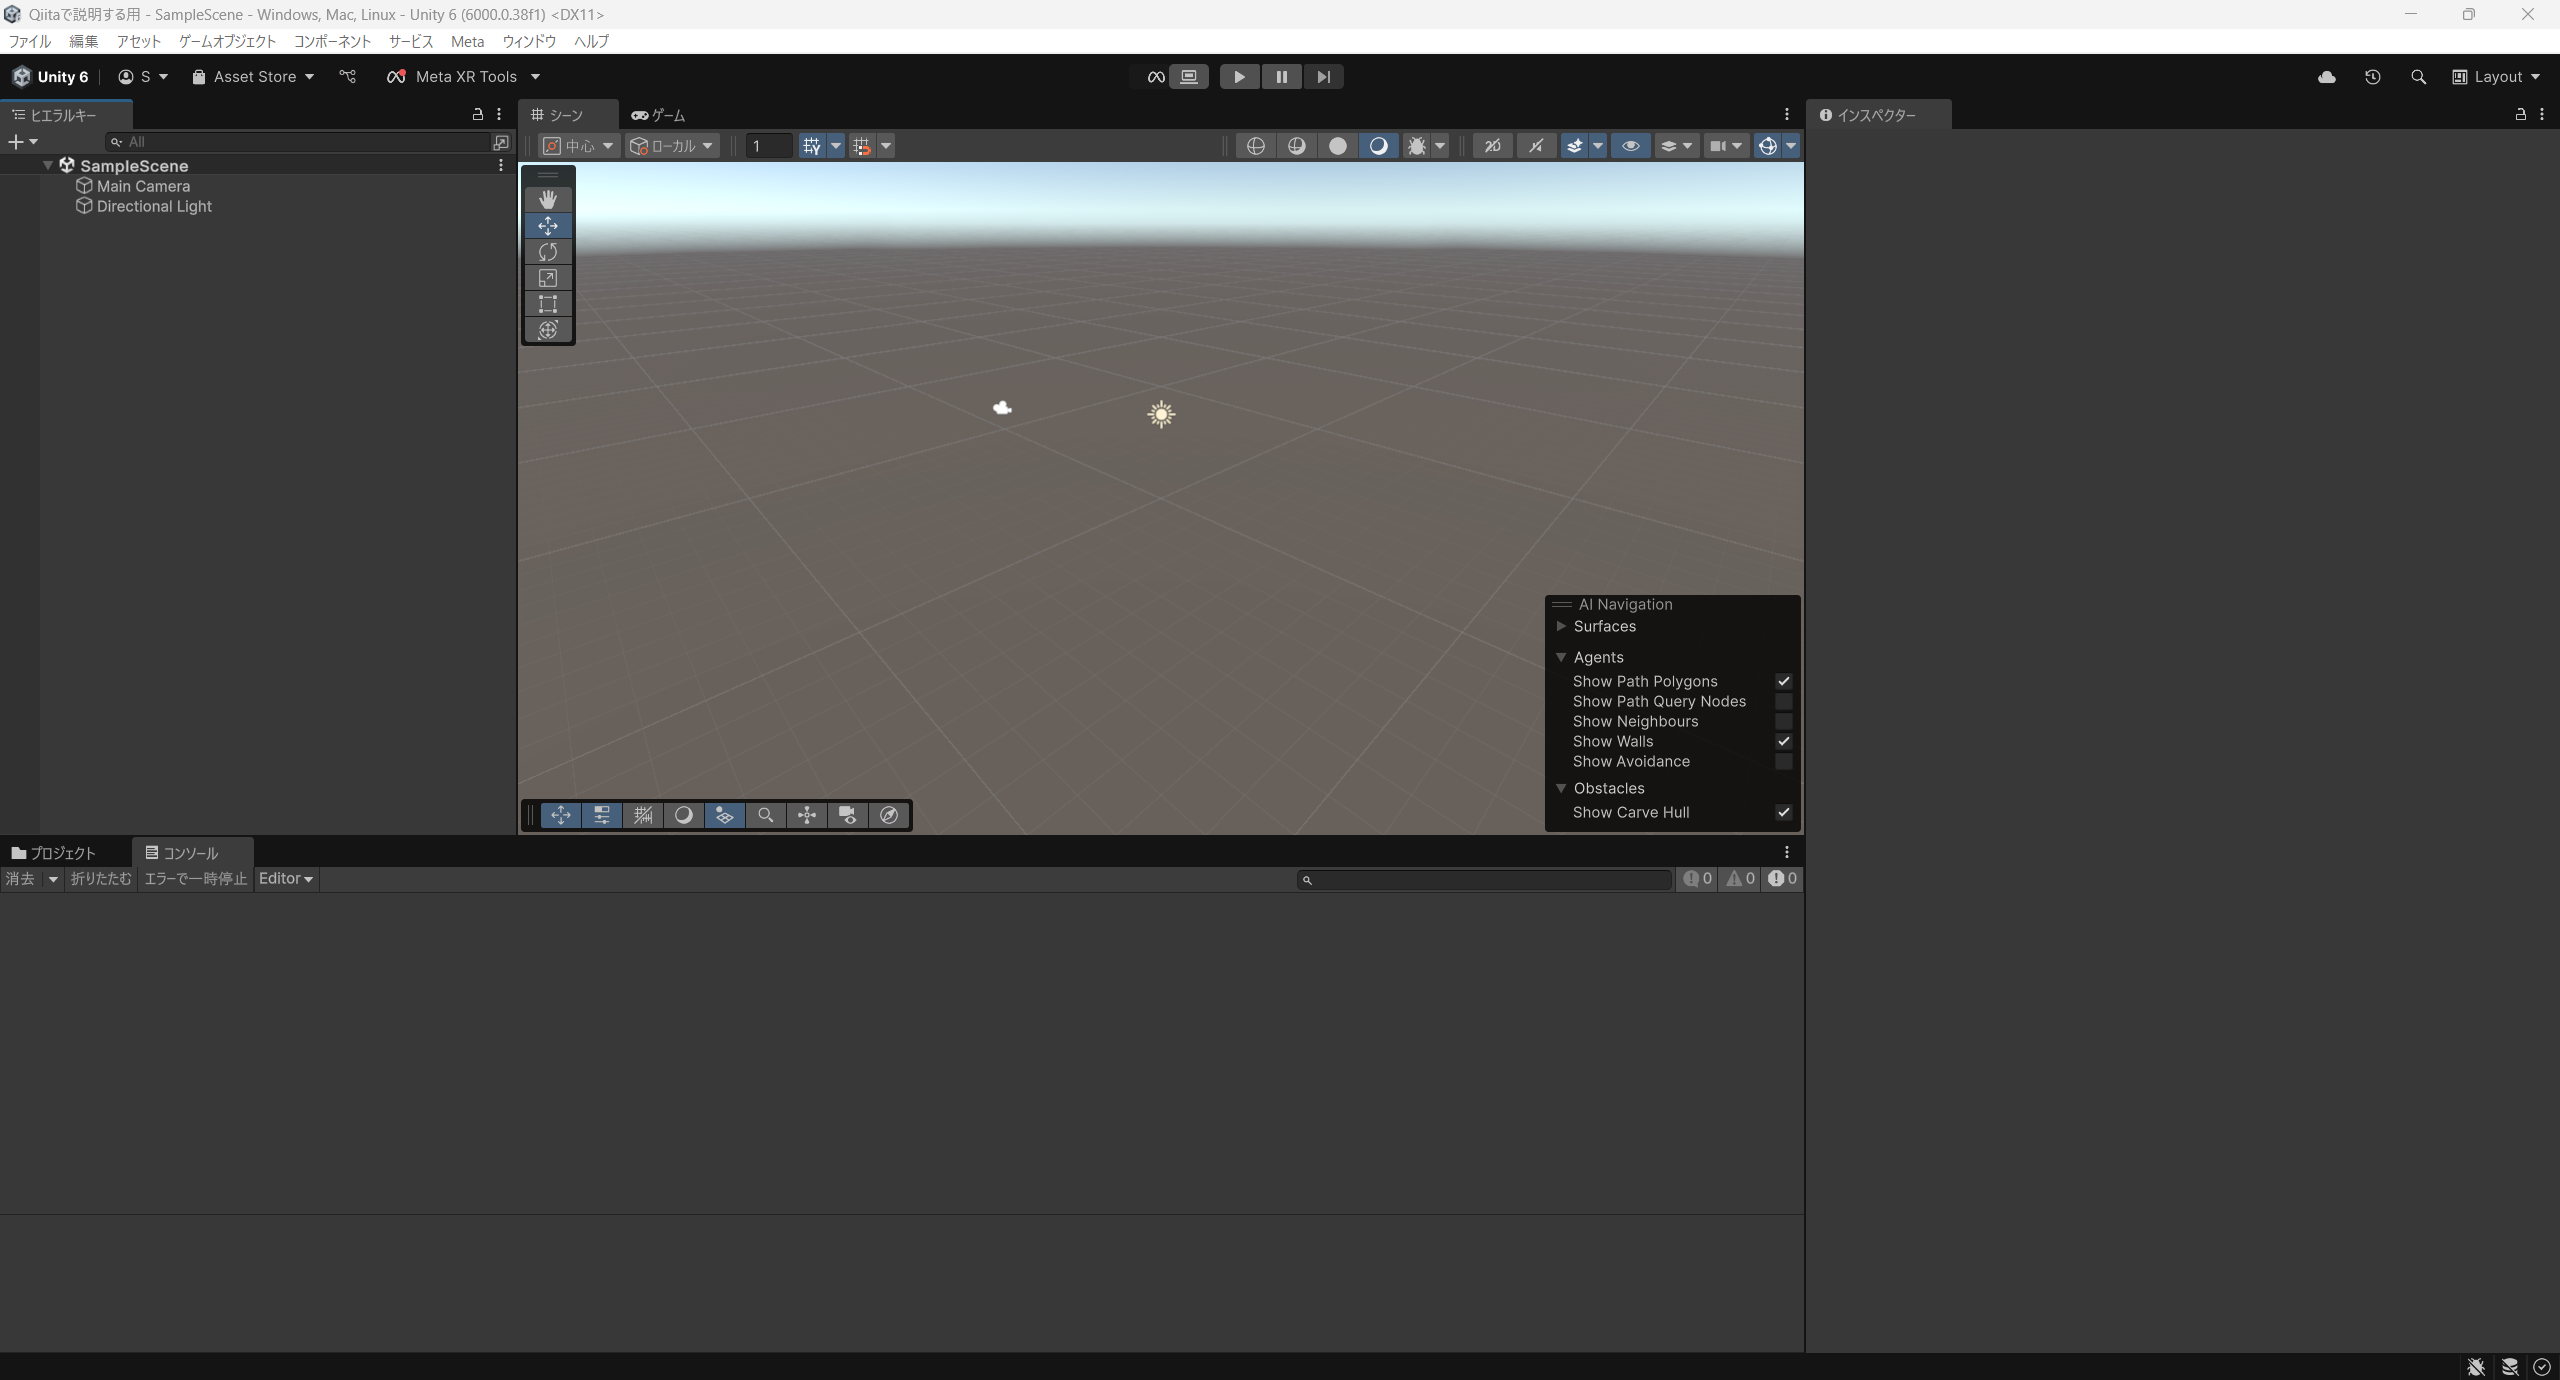Click the 消去 console button
The width and height of the screenshot is (2560, 1380).
coord(20,879)
